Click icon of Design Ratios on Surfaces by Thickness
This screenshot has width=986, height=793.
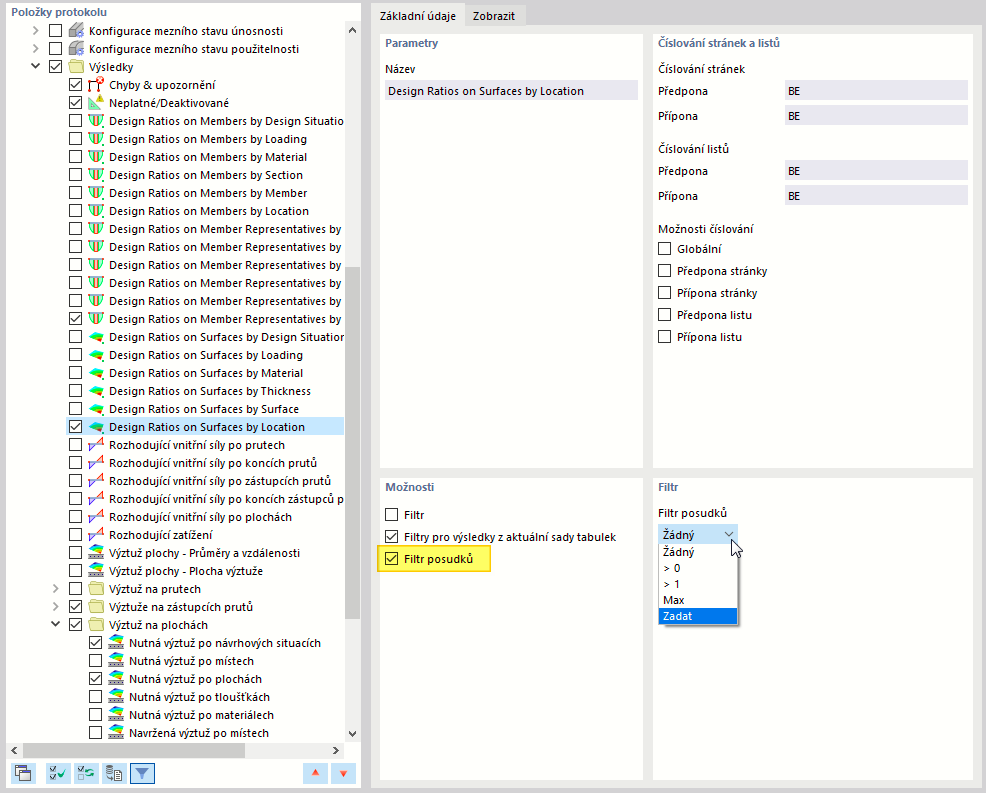pos(96,391)
